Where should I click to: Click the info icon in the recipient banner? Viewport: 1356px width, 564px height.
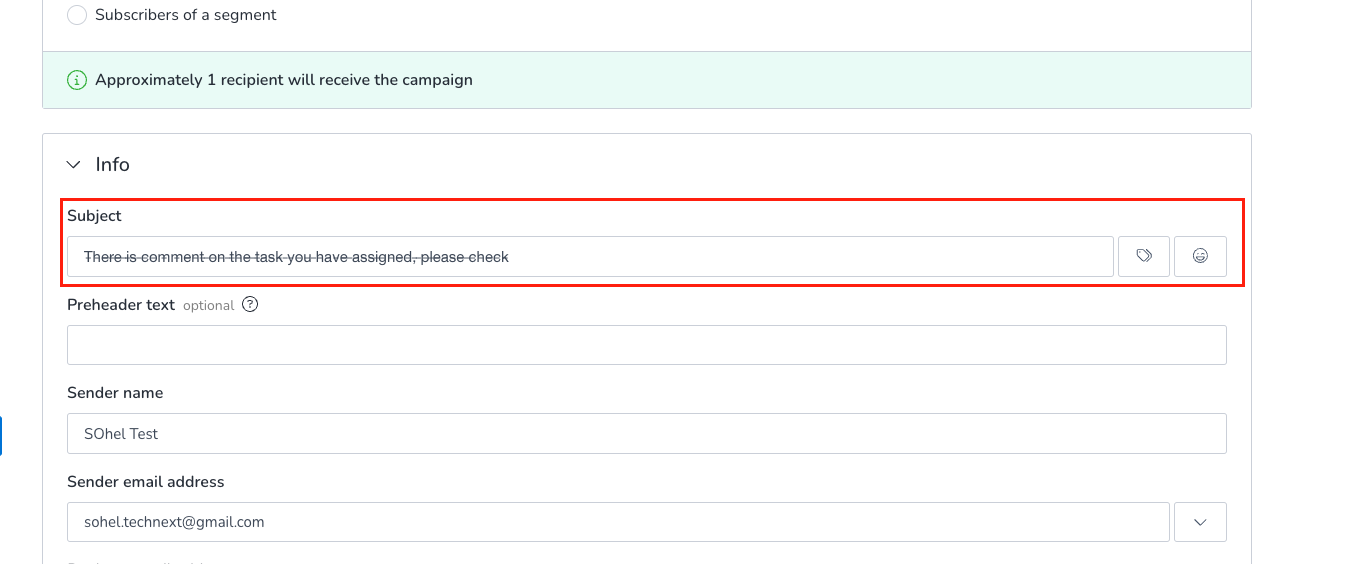(77, 80)
